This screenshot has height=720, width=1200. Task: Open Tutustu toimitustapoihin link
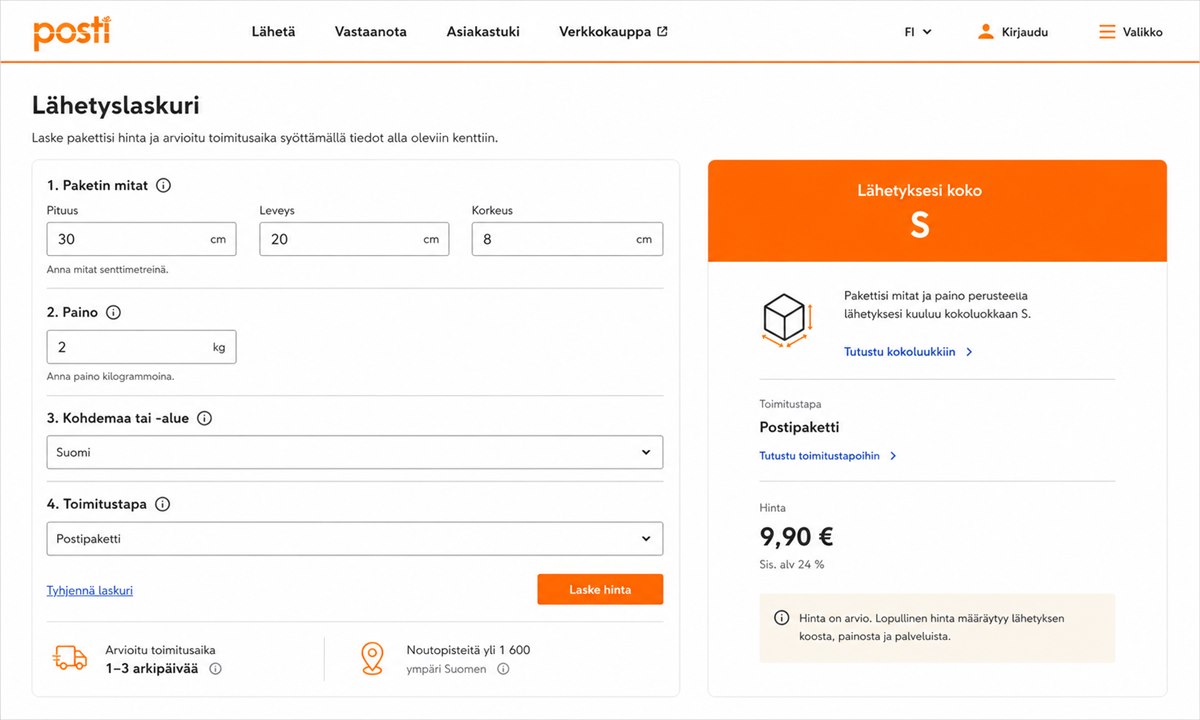click(x=828, y=456)
